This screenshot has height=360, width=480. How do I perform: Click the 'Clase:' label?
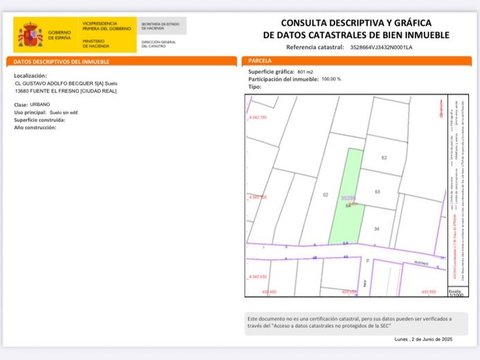click(x=21, y=105)
